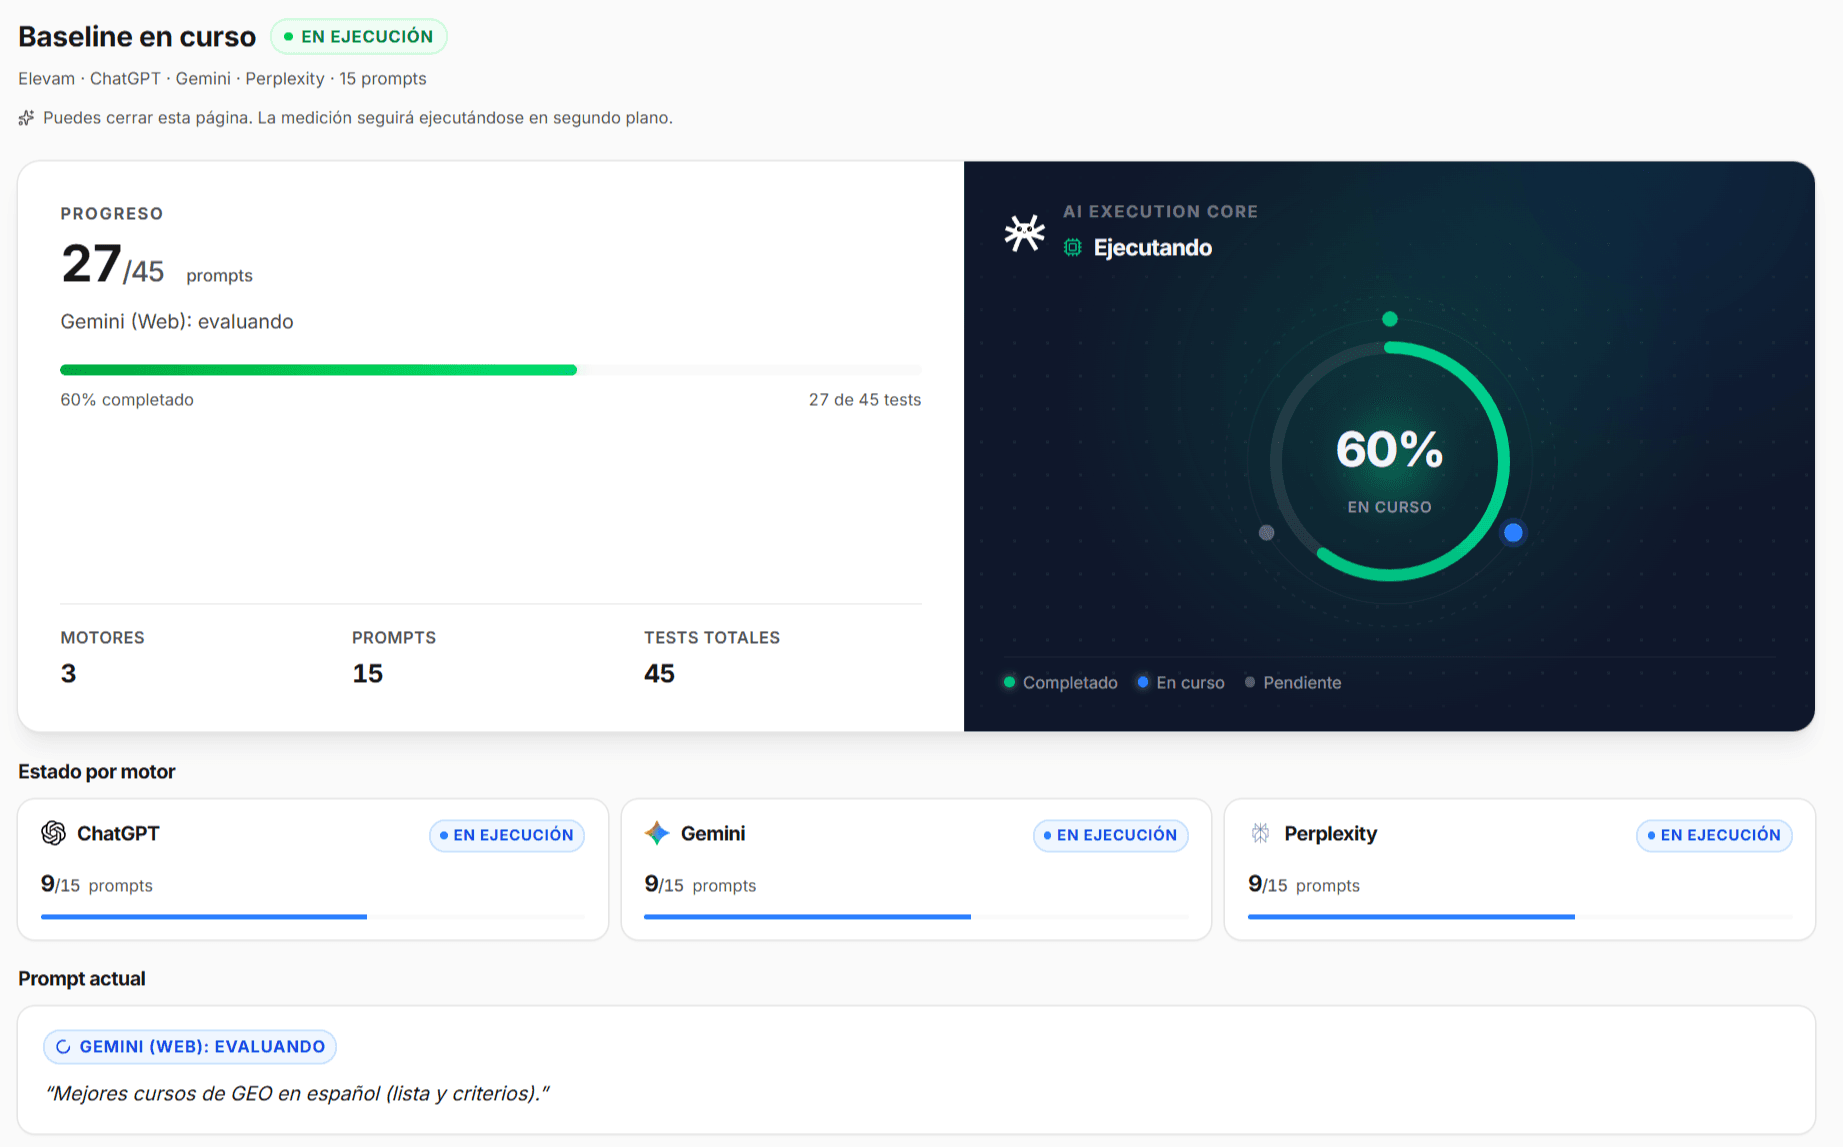Click the Gemini blue progress bar

[916, 916]
